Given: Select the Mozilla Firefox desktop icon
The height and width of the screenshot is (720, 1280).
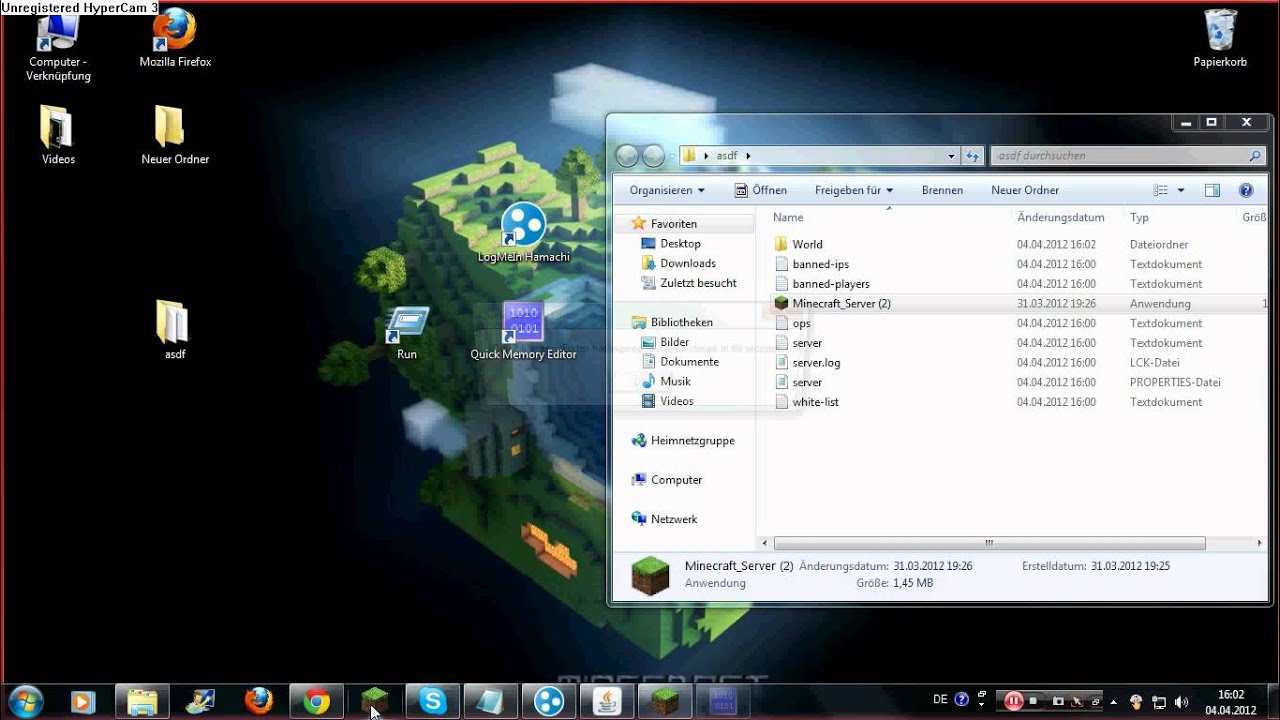Looking at the screenshot, I should pos(175,40).
